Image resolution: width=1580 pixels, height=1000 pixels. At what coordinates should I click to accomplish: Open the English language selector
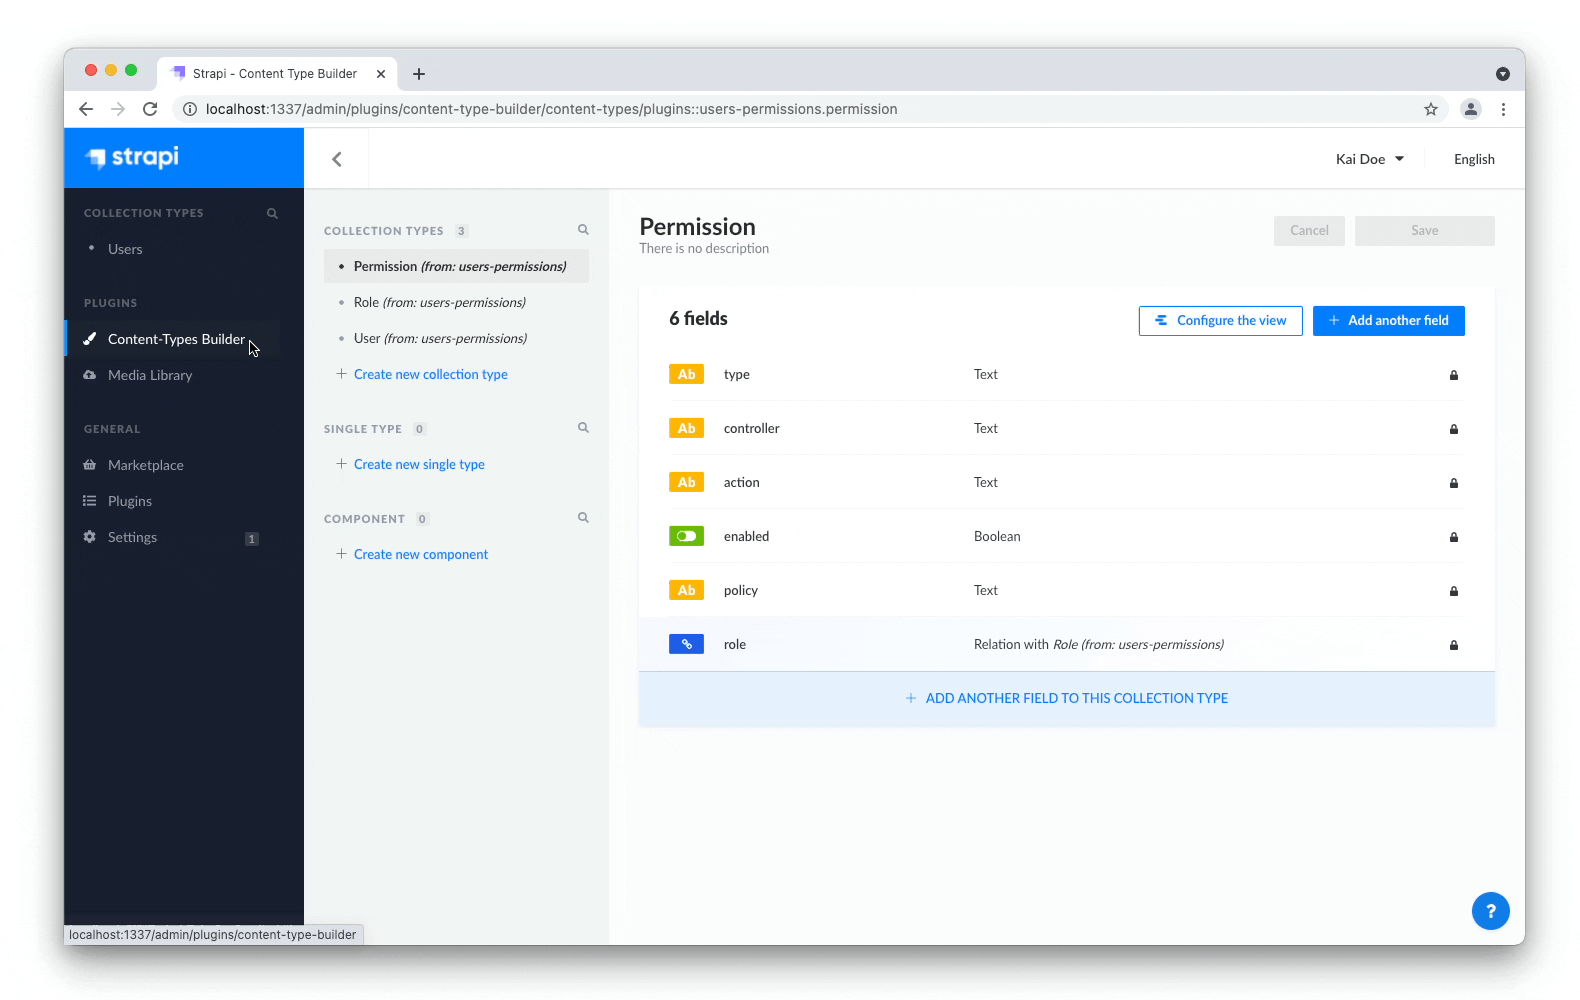coord(1474,159)
